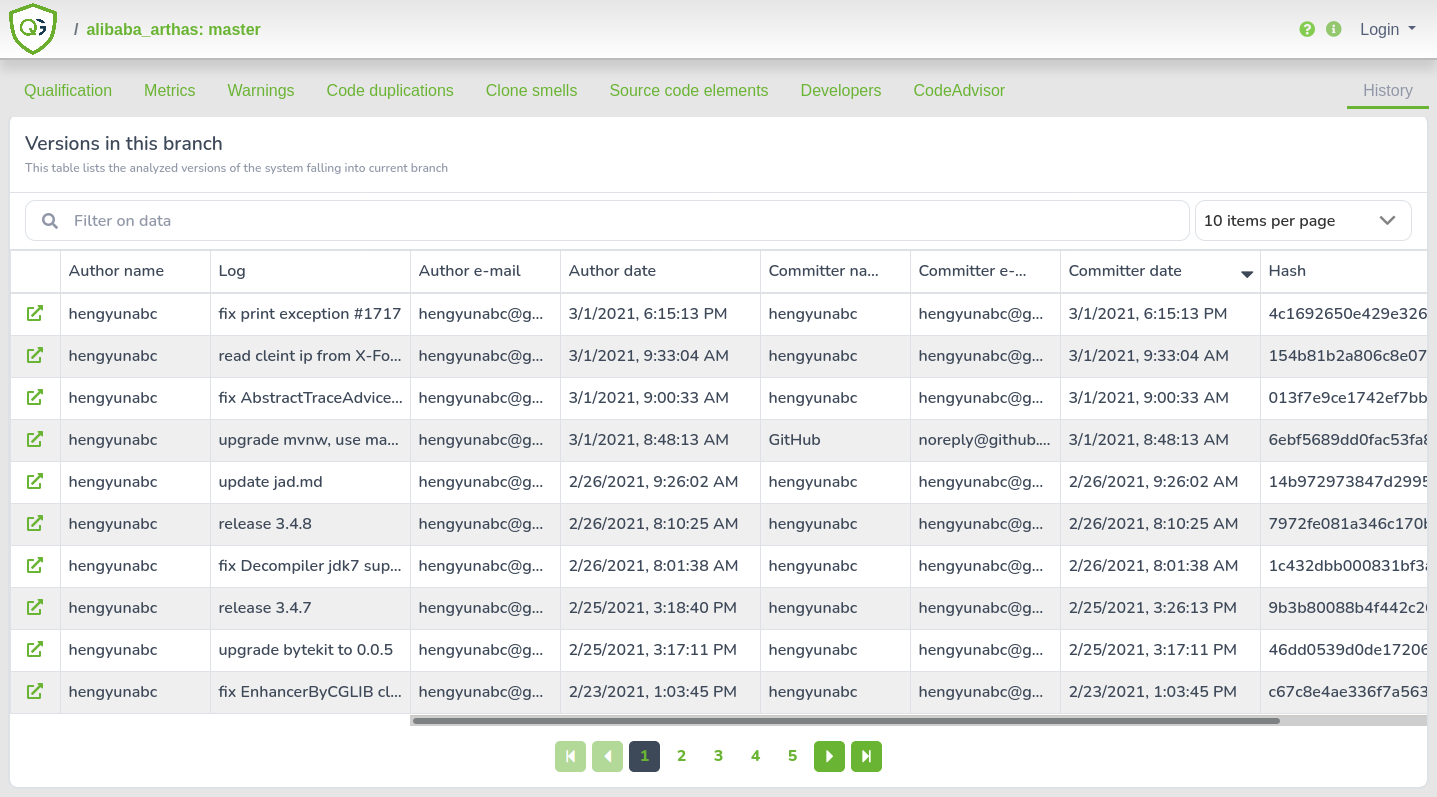1437x797 pixels.
Task: Click author date '2/26/2021, 8:01:38 AM'
Action: [x=653, y=566]
